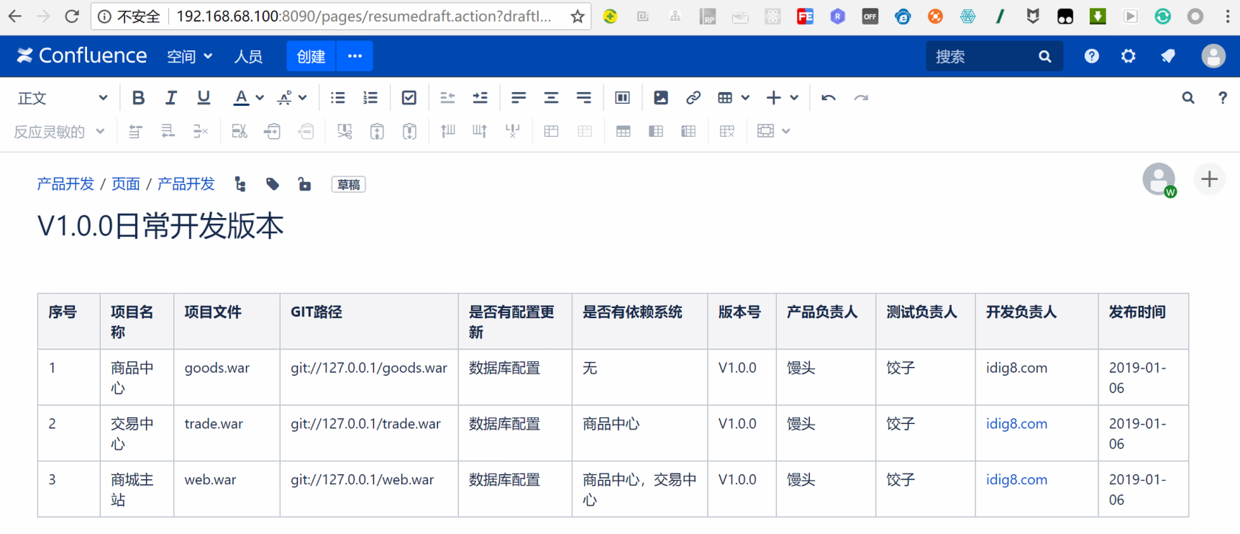Copy the current table row
The width and height of the screenshot is (1240, 534).
click(272, 131)
